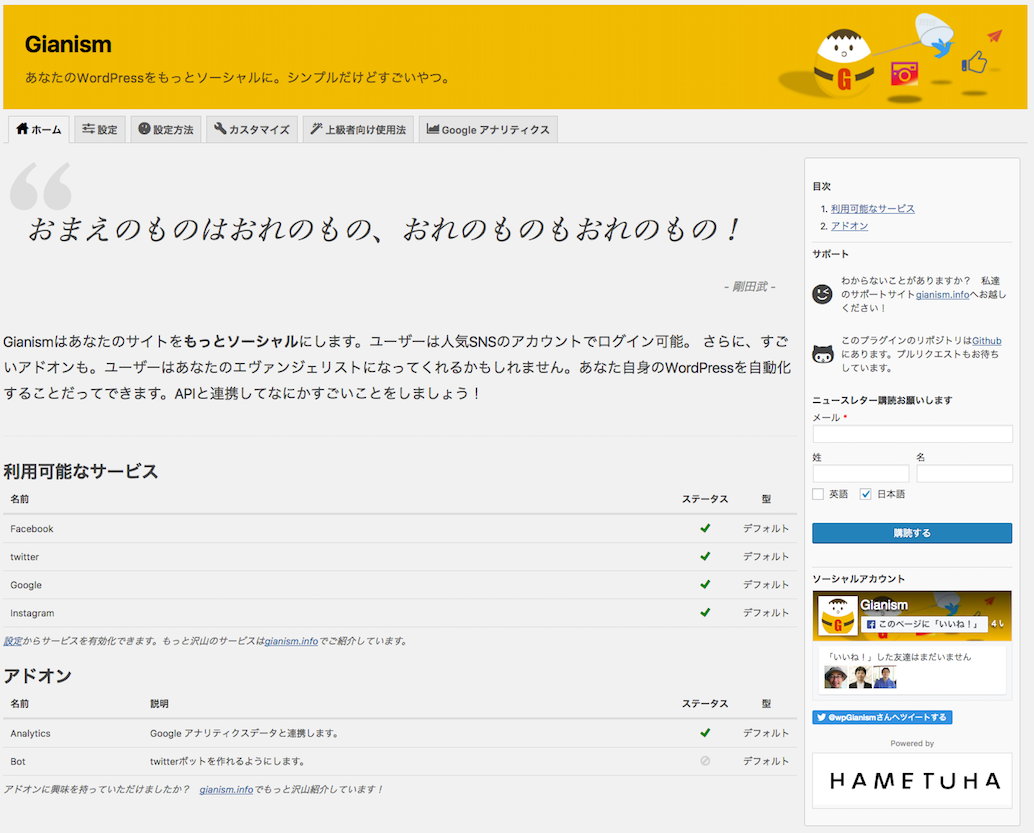Open the 設定 tab
Viewport: 1034px width, 833px height.
click(x=100, y=130)
